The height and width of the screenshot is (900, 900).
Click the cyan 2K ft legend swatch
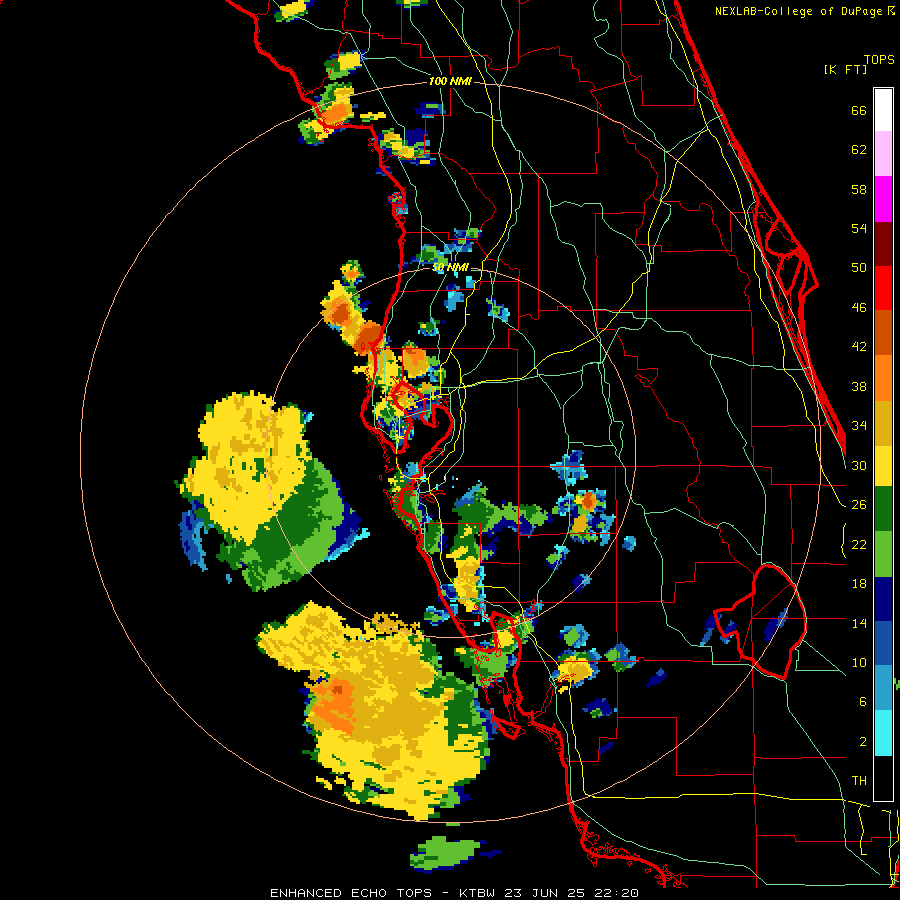pyautogui.click(x=883, y=733)
